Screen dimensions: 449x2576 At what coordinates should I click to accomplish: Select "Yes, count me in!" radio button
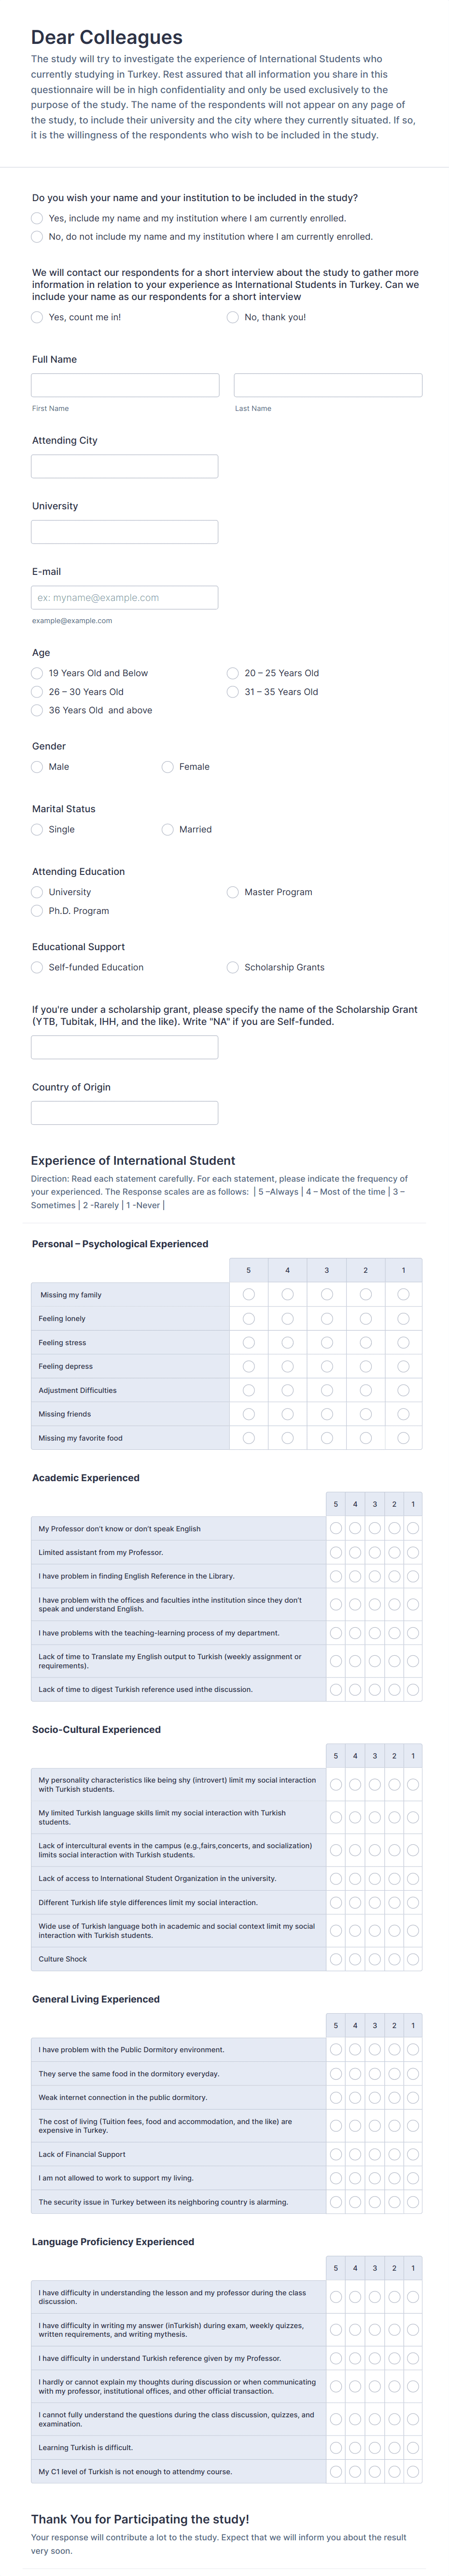(37, 317)
